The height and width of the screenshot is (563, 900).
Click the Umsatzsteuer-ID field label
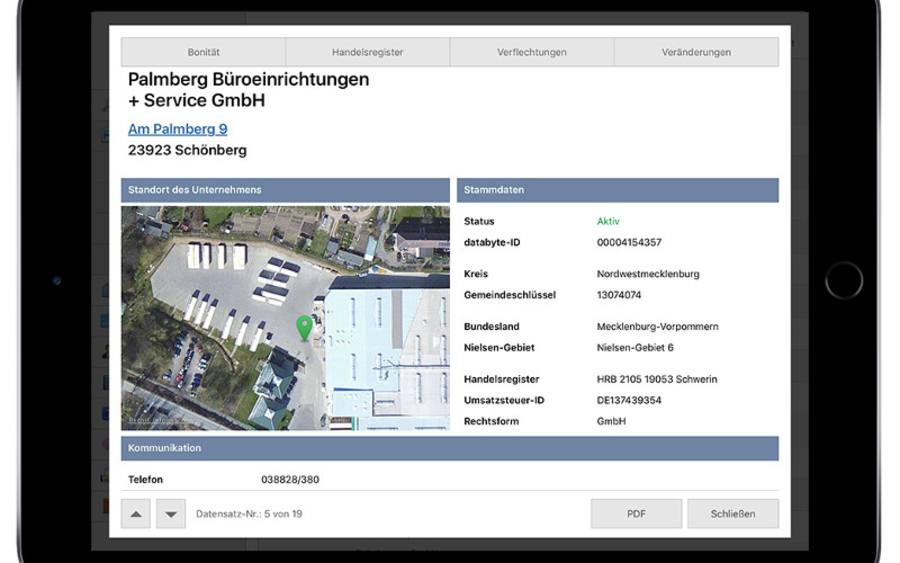pos(504,401)
